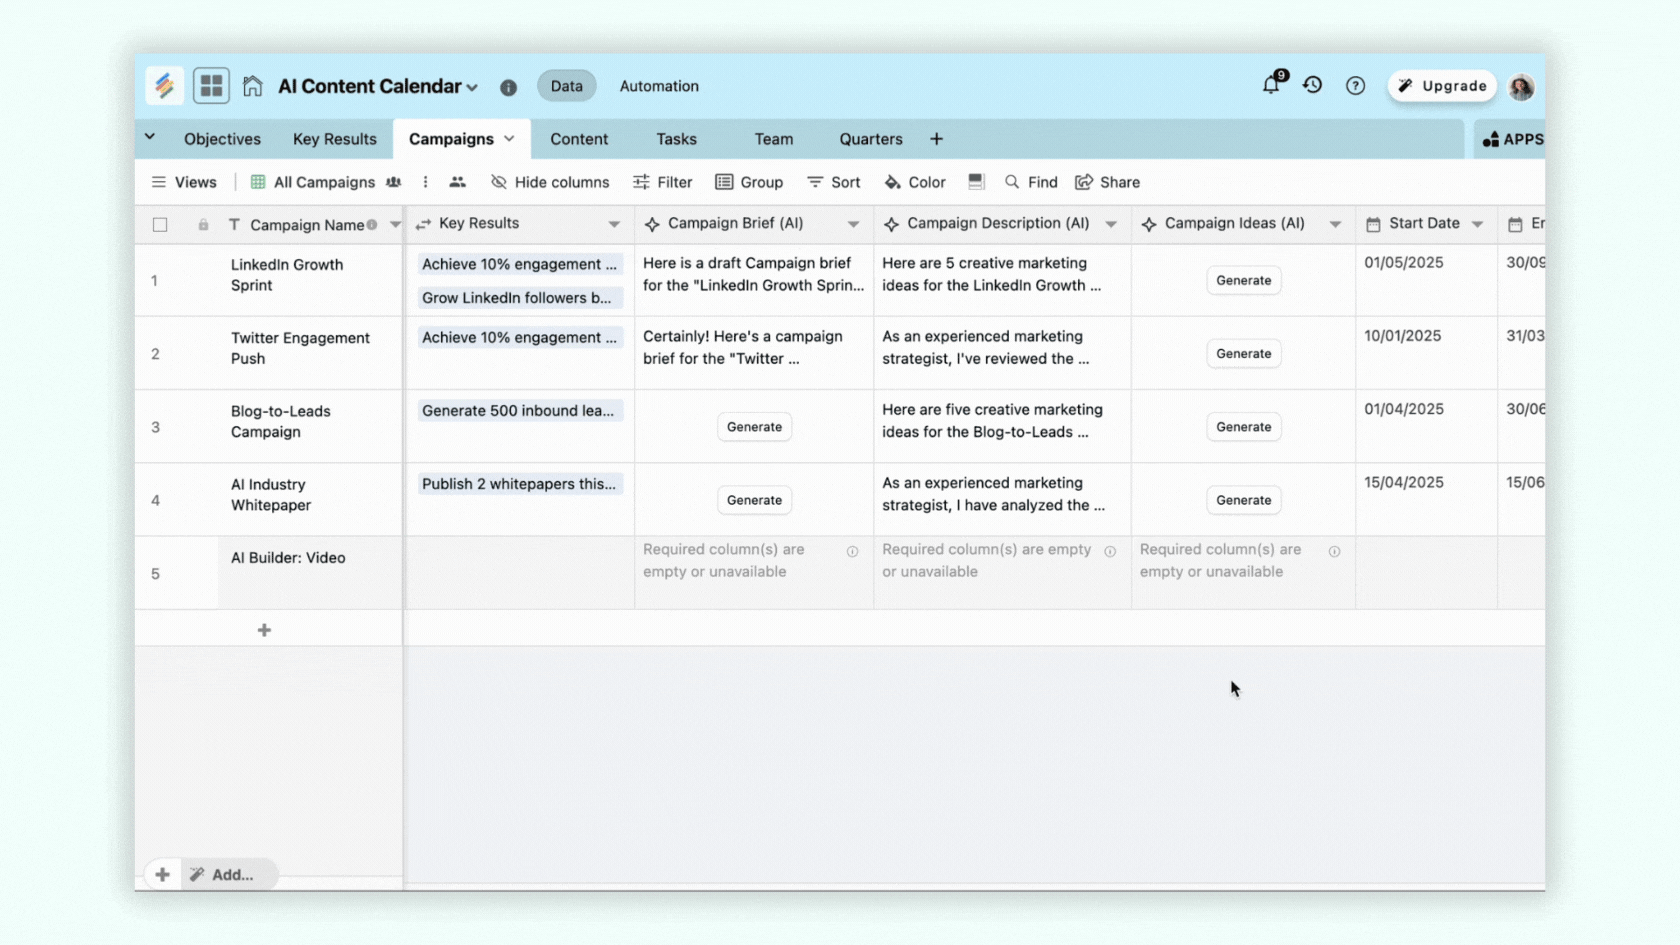Click the row height icon in toolbar
1680x945 pixels.
(976, 182)
